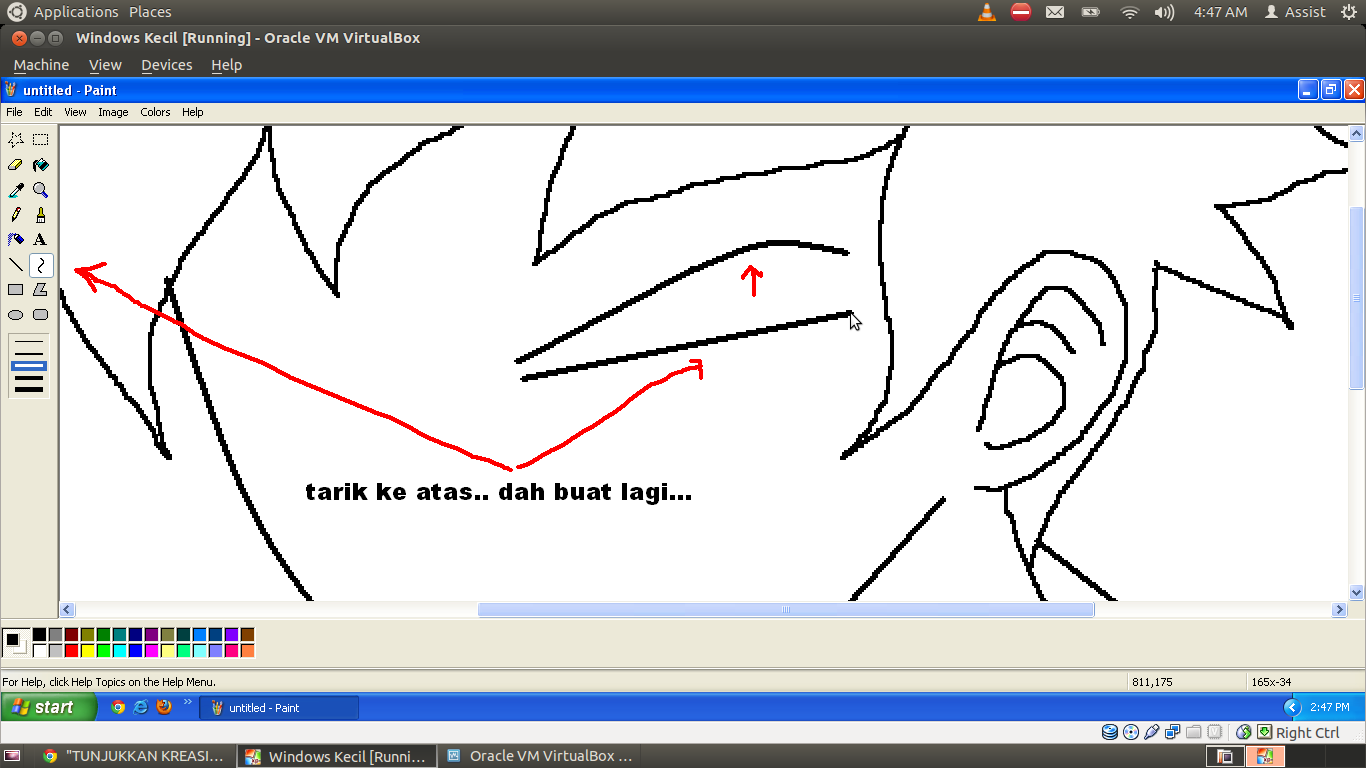Open the sound volume indicator
Image resolution: width=1366 pixels, height=768 pixels.
point(1164,12)
